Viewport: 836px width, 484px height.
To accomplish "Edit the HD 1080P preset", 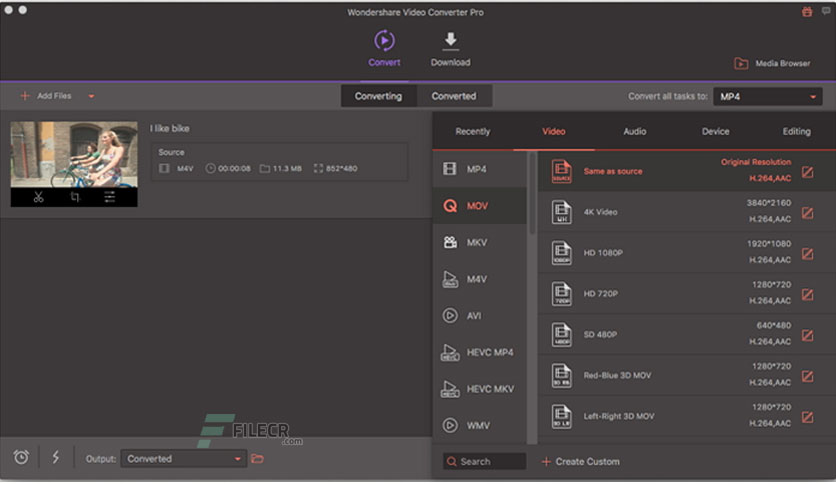I will pos(808,254).
